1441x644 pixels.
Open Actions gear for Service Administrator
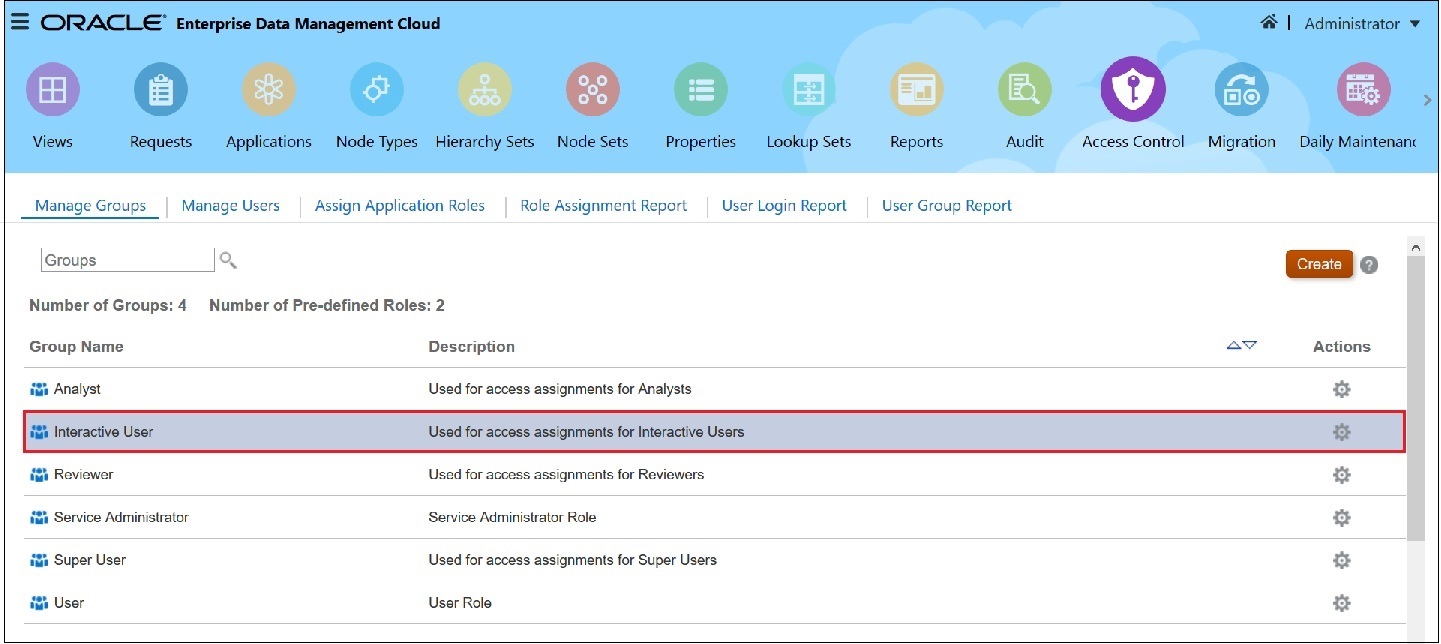(x=1342, y=518)
